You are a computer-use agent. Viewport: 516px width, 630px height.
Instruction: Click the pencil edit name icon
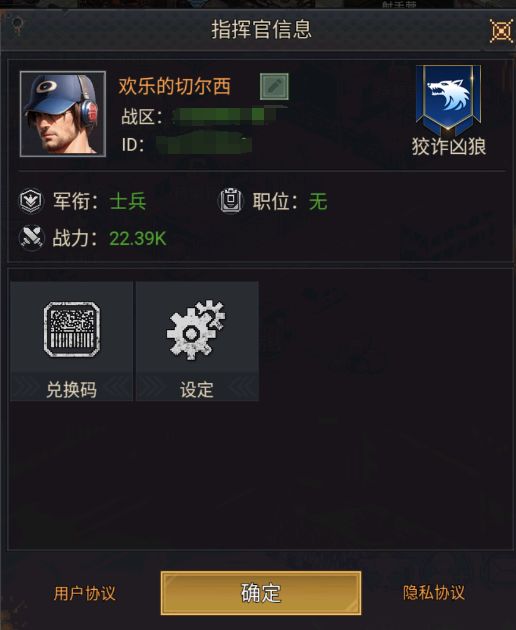(274, 86)
